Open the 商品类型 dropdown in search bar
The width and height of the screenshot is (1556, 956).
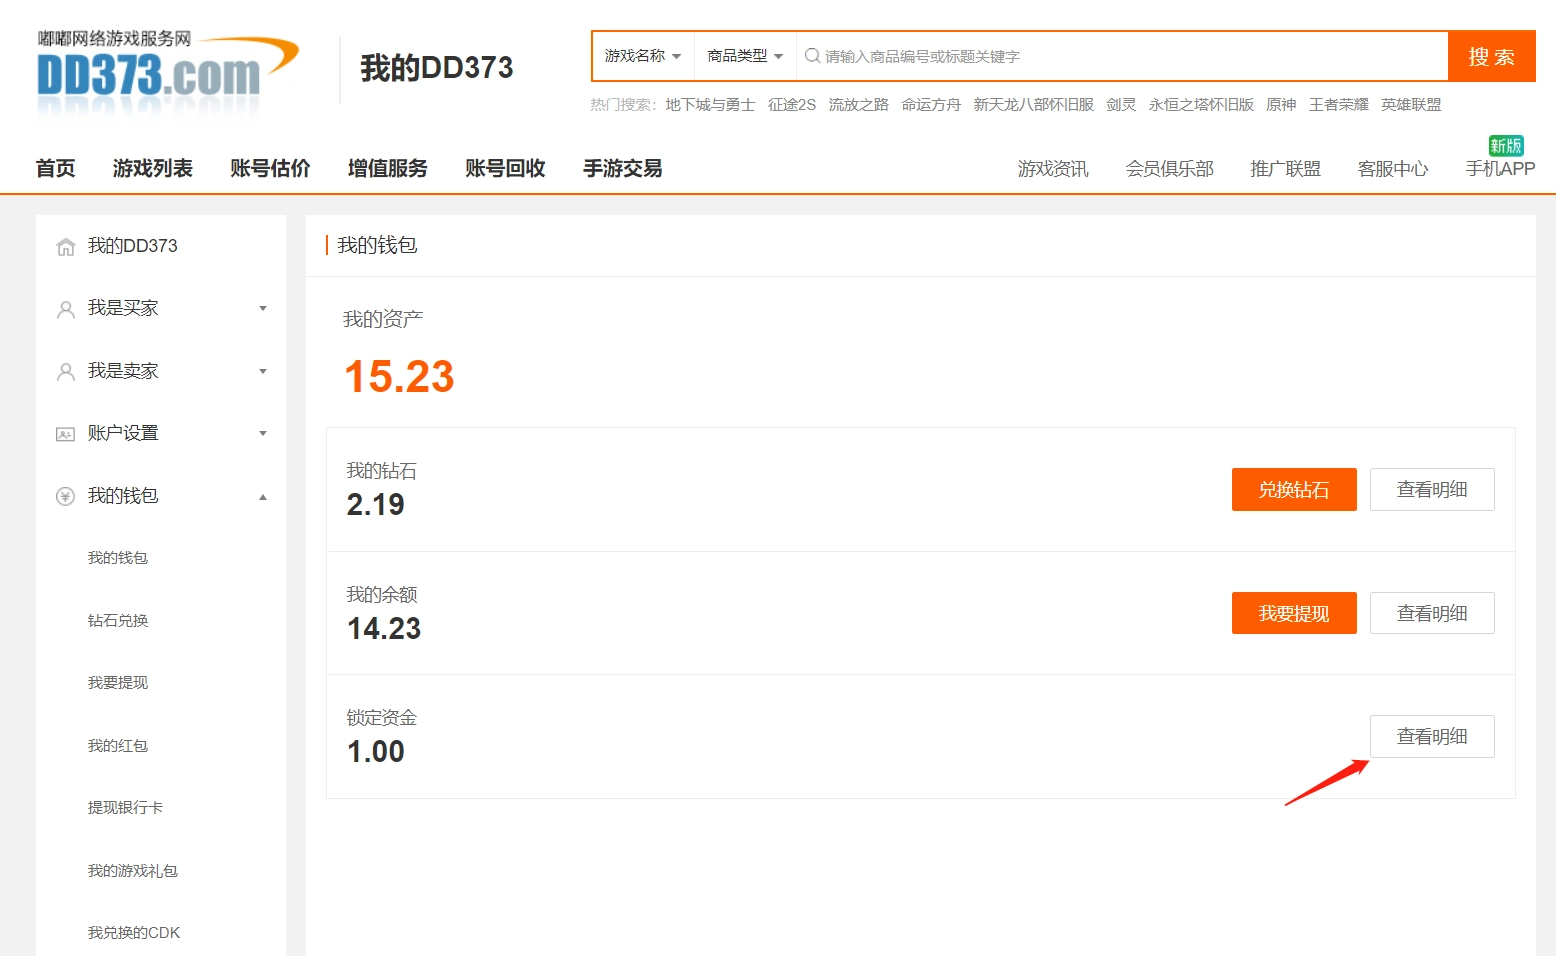(x=745, y=56)
